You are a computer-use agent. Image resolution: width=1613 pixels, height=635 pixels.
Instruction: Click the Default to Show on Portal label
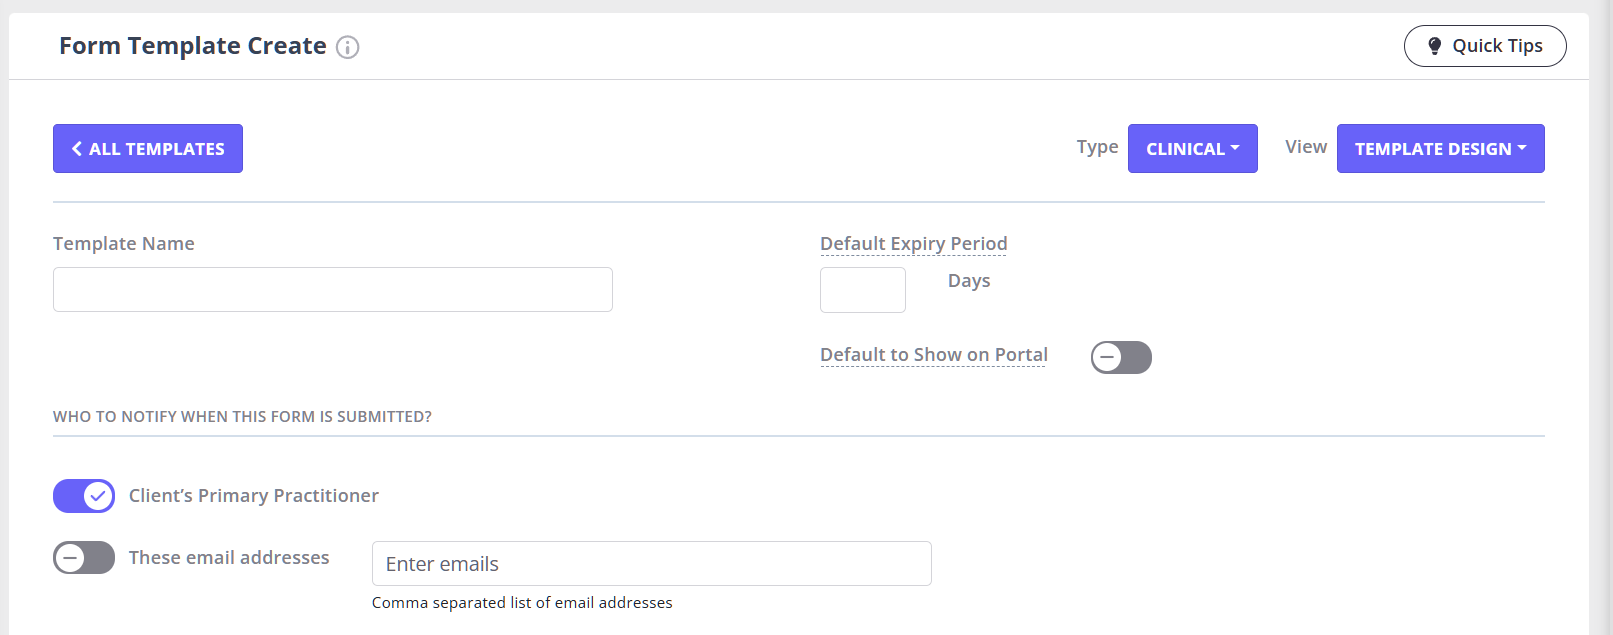pos(934,355)
